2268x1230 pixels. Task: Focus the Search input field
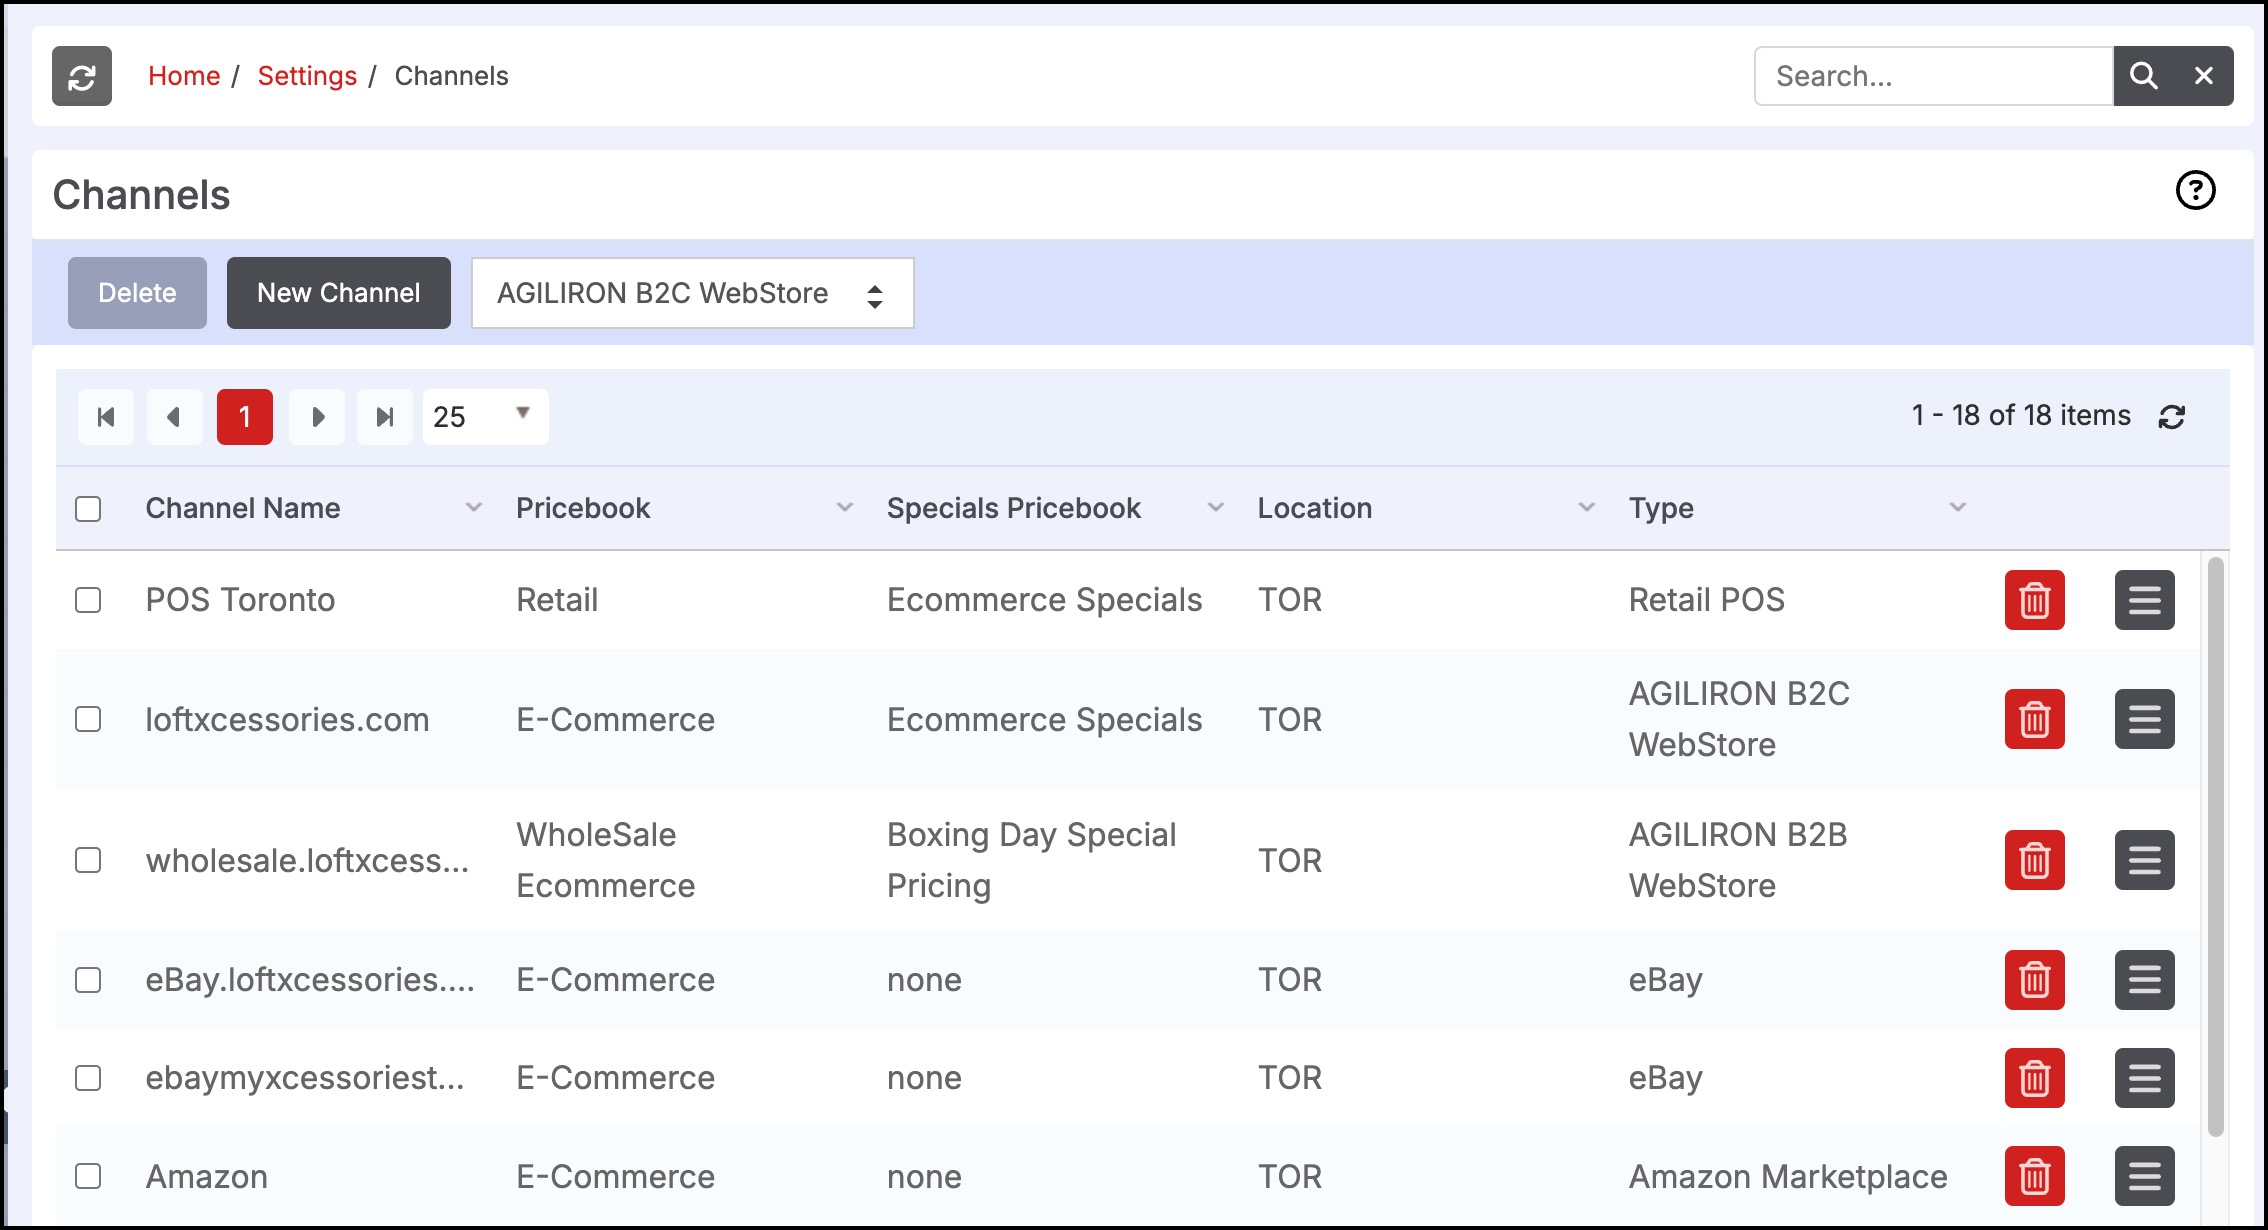pyautogui.click(x=1934, y=76)
